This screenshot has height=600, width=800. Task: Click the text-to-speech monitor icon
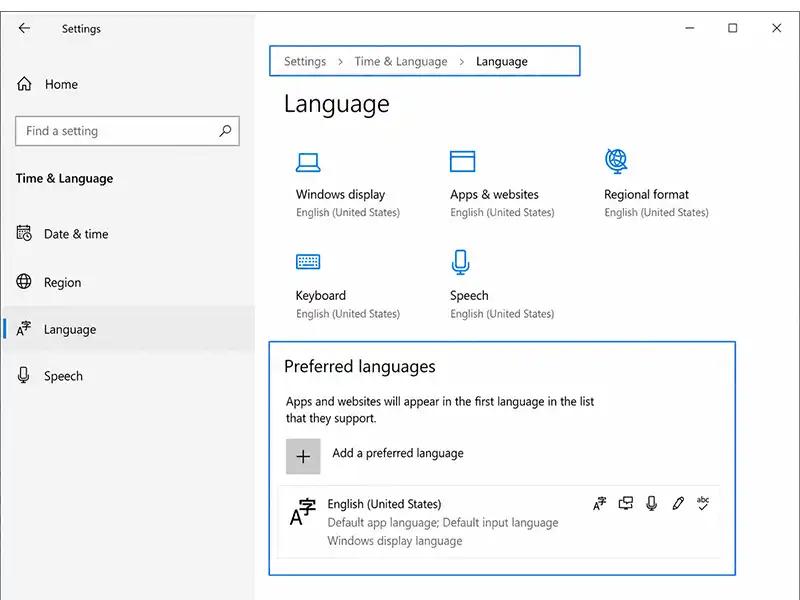pyautogui.click(x=626, y=504)
